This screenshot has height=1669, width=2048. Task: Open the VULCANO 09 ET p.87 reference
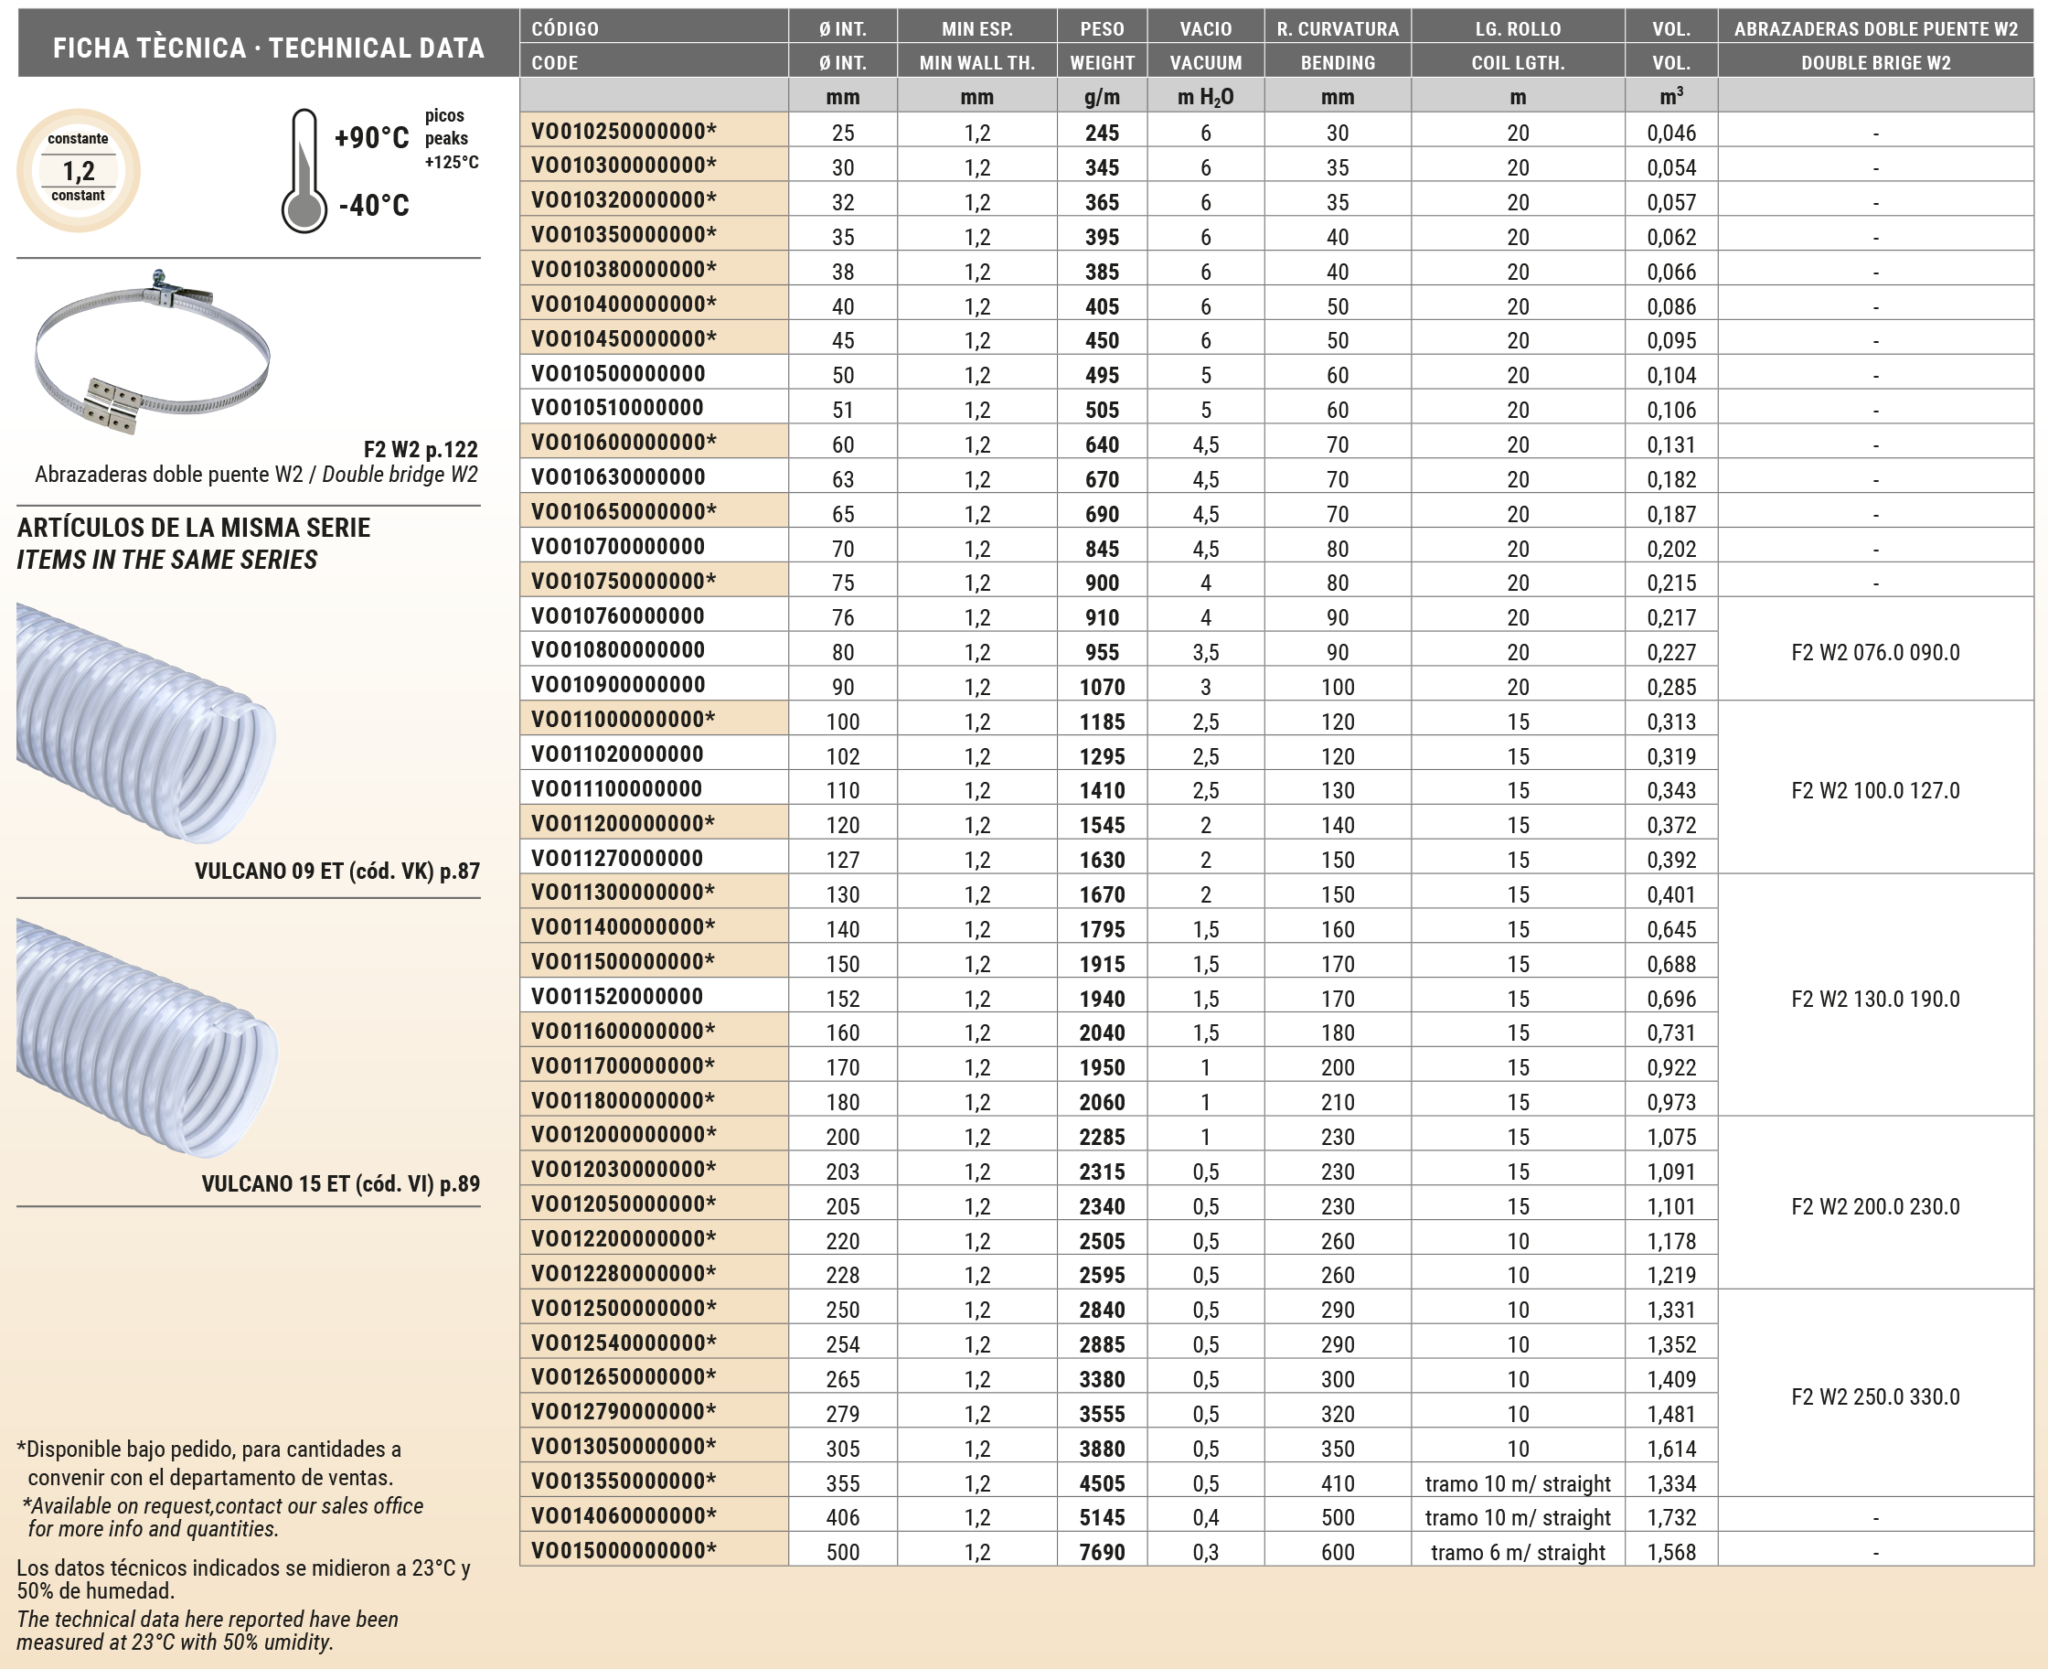click(x=337, y=871)
